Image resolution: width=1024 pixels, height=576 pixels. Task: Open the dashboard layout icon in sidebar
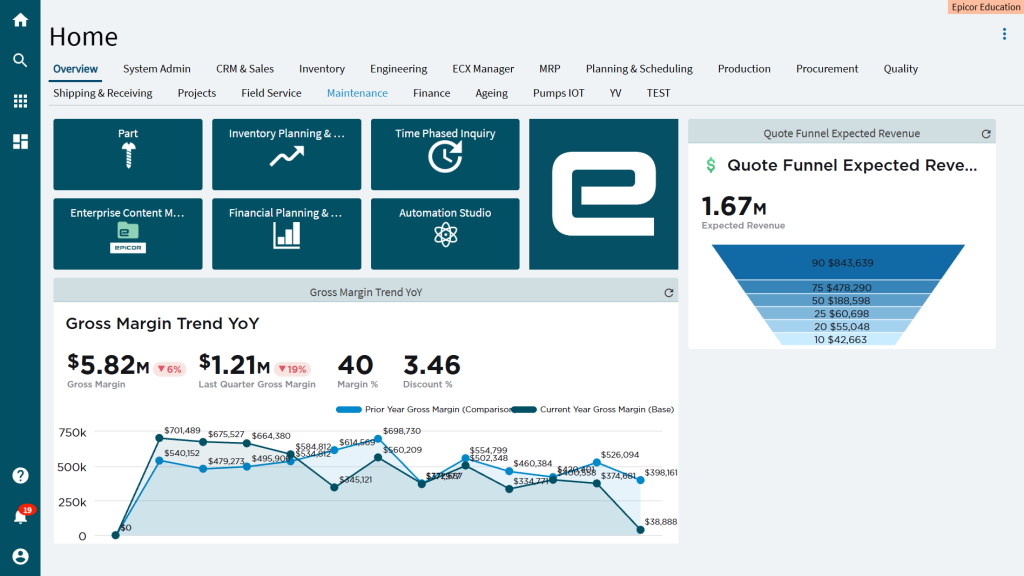click(x=20, y=142)
